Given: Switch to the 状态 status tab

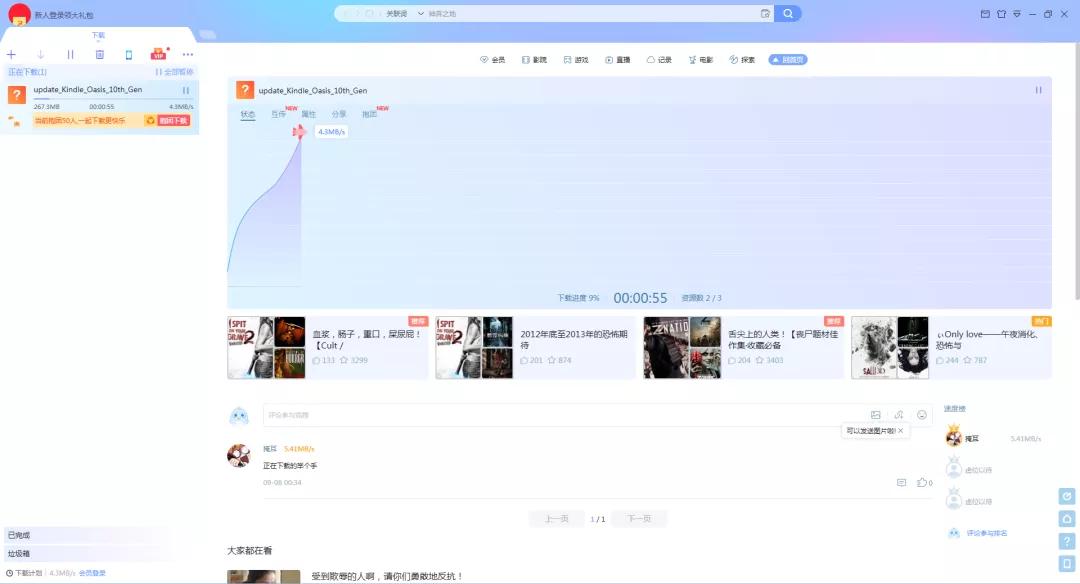Looking at the screenshot, I should click(248, 114).
